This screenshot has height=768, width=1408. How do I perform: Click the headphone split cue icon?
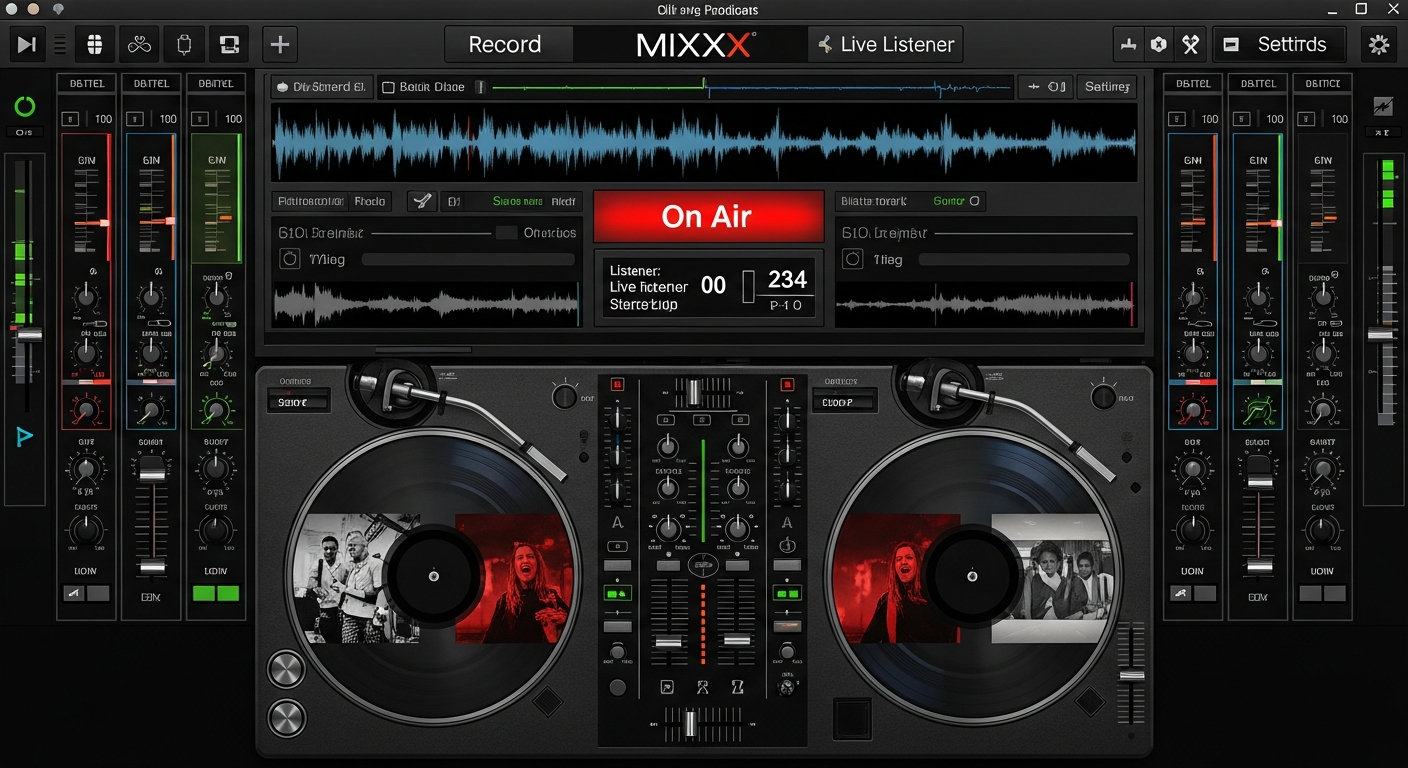click(138, 44)
